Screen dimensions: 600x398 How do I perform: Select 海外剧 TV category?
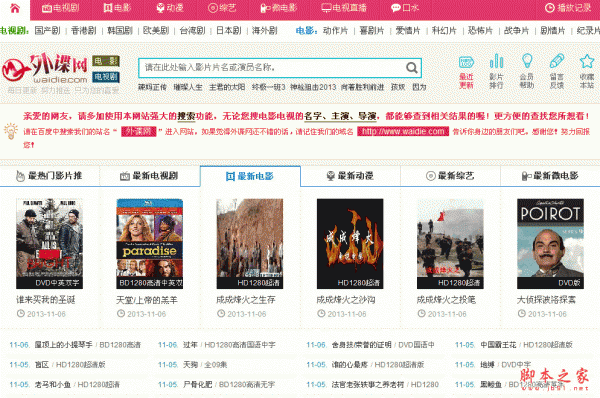coord(264,31)
